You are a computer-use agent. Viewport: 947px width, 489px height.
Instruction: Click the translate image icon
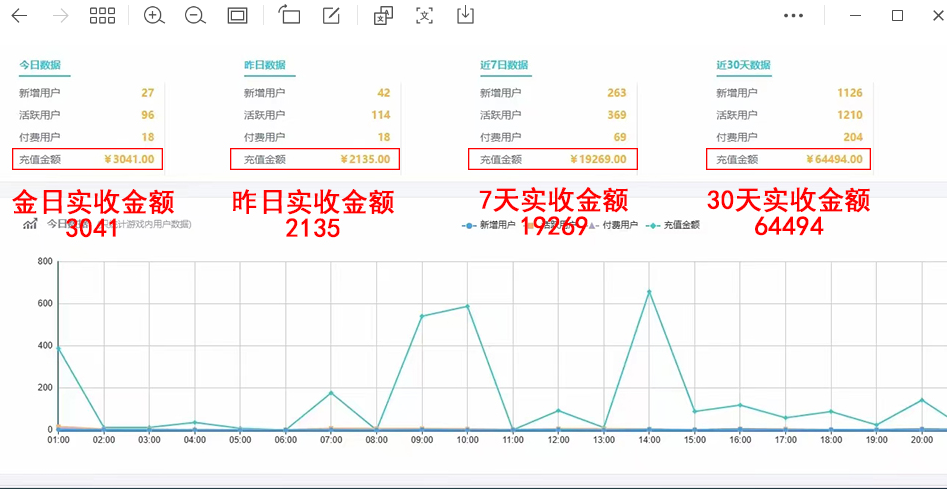pyautogui.click(x=383, y=16)
